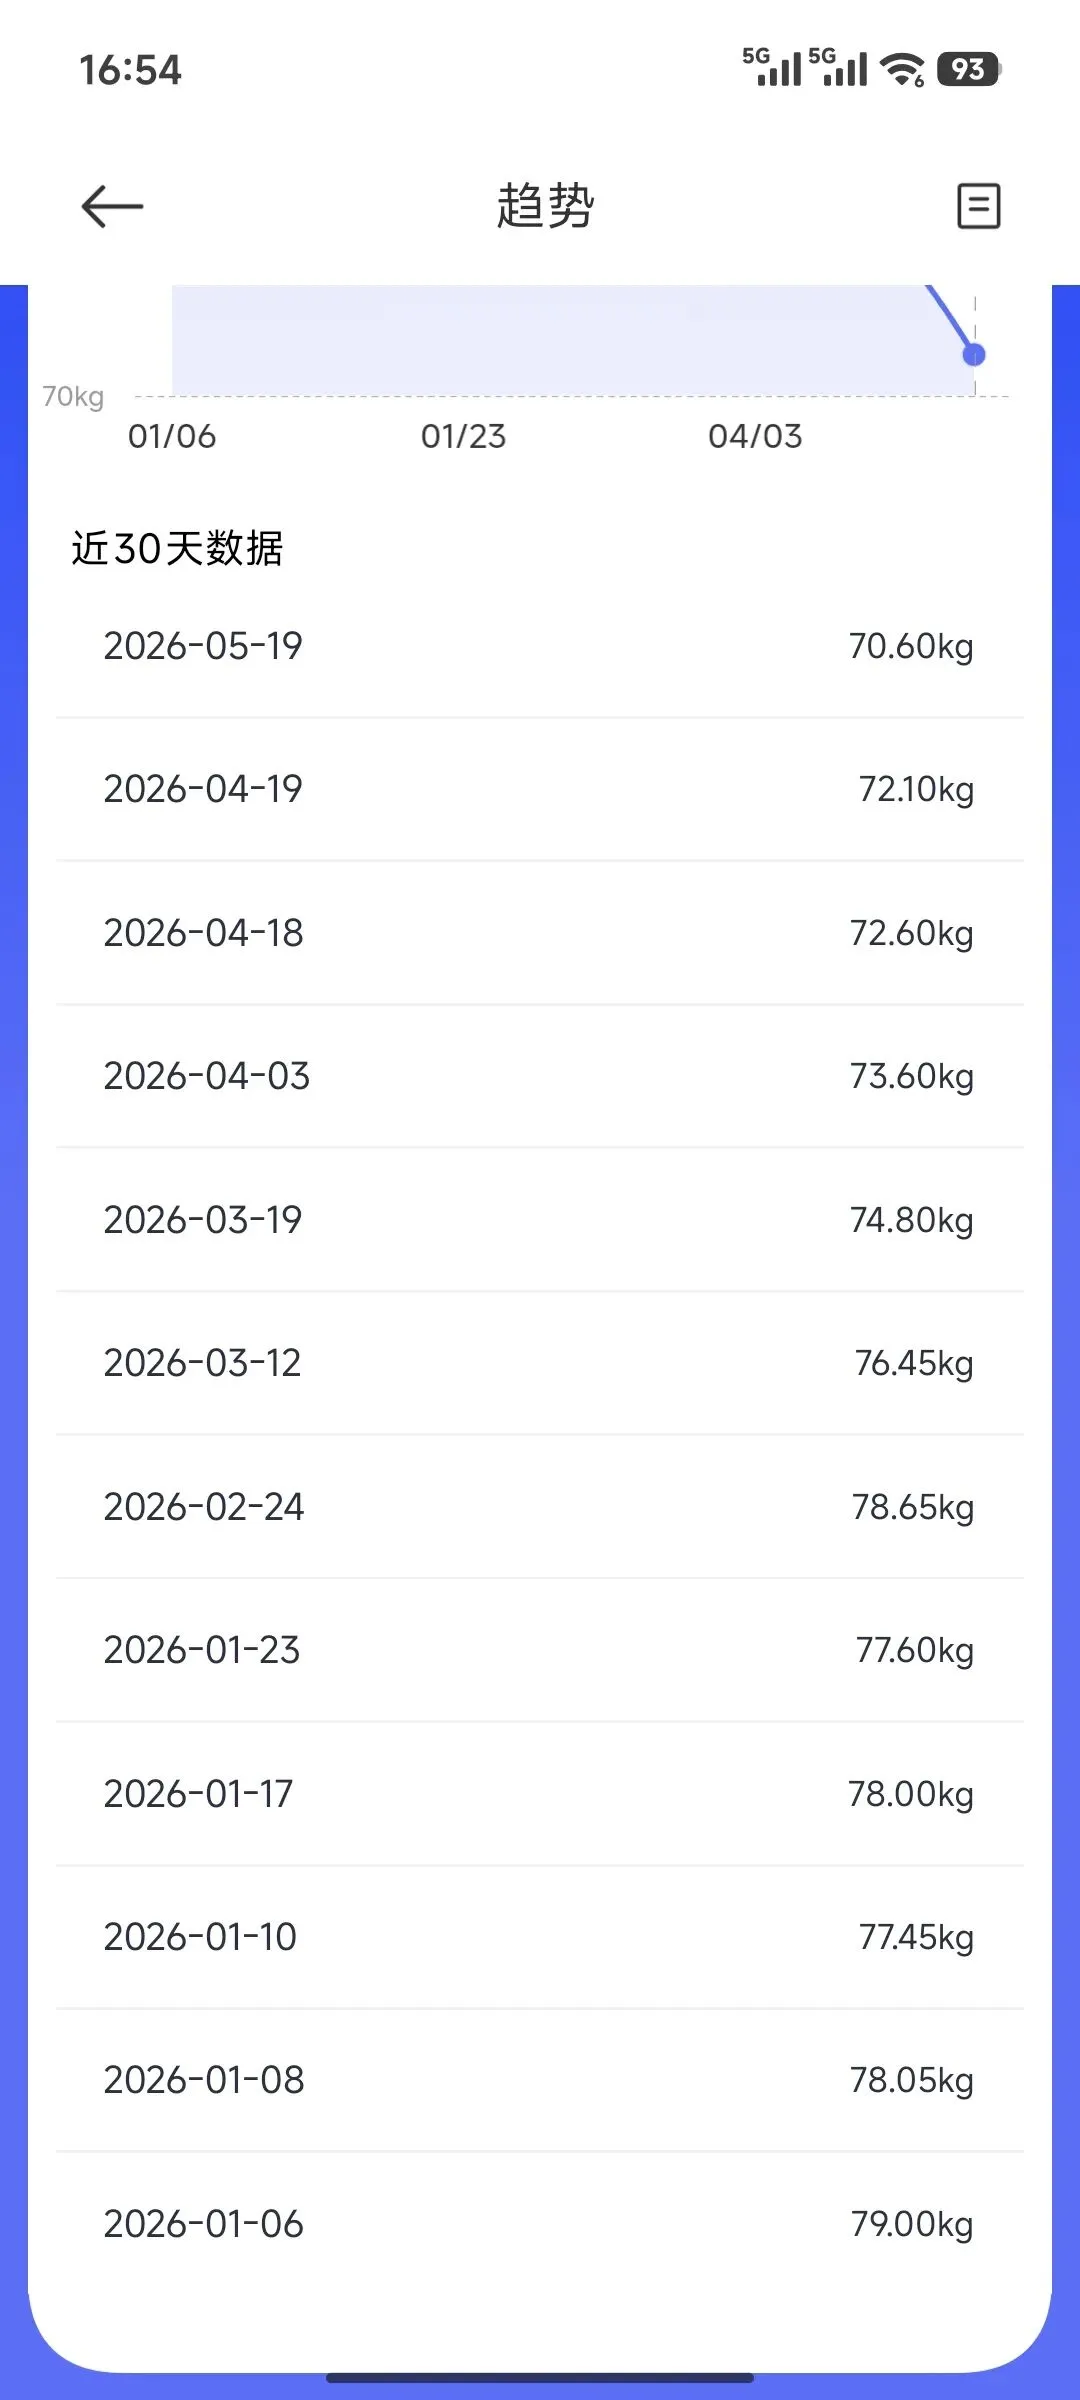The height and width of the screenshot is (2400, 1080).
Task: Select the 2026-03-19 weight row
Action: pyautogui.click(x=540, y=1220)
